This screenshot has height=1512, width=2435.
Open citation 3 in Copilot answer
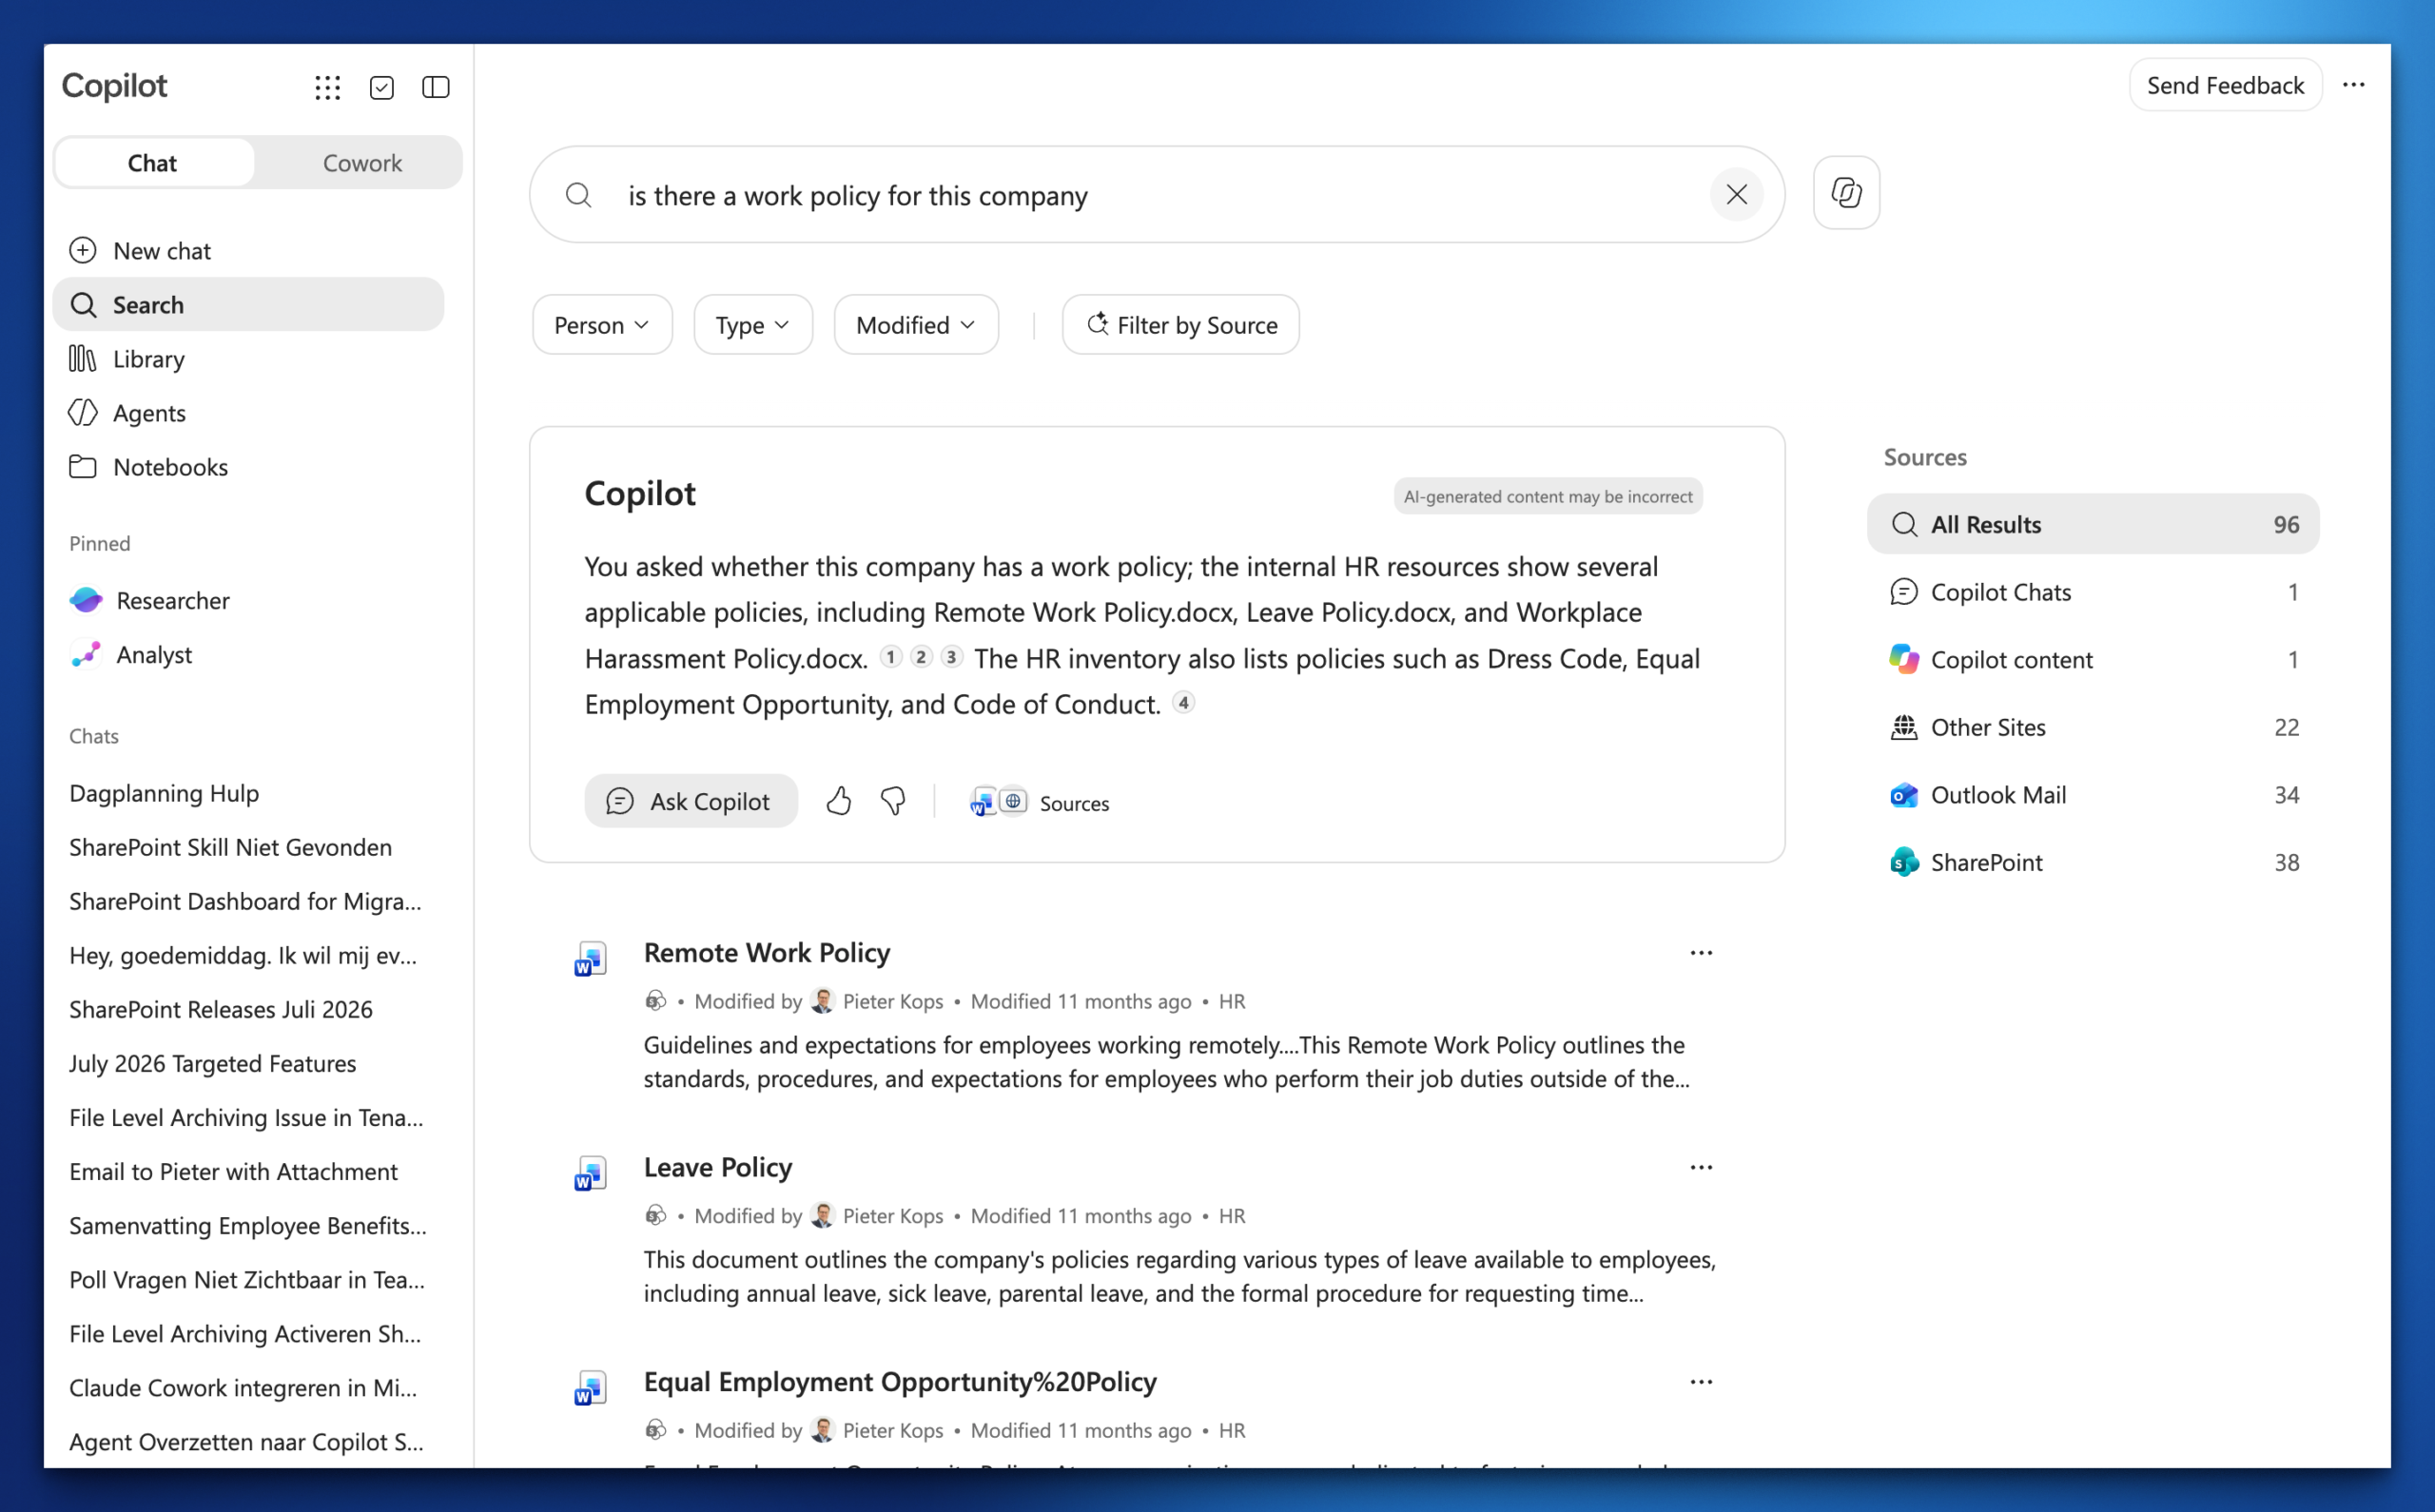(x=951, y=657)
